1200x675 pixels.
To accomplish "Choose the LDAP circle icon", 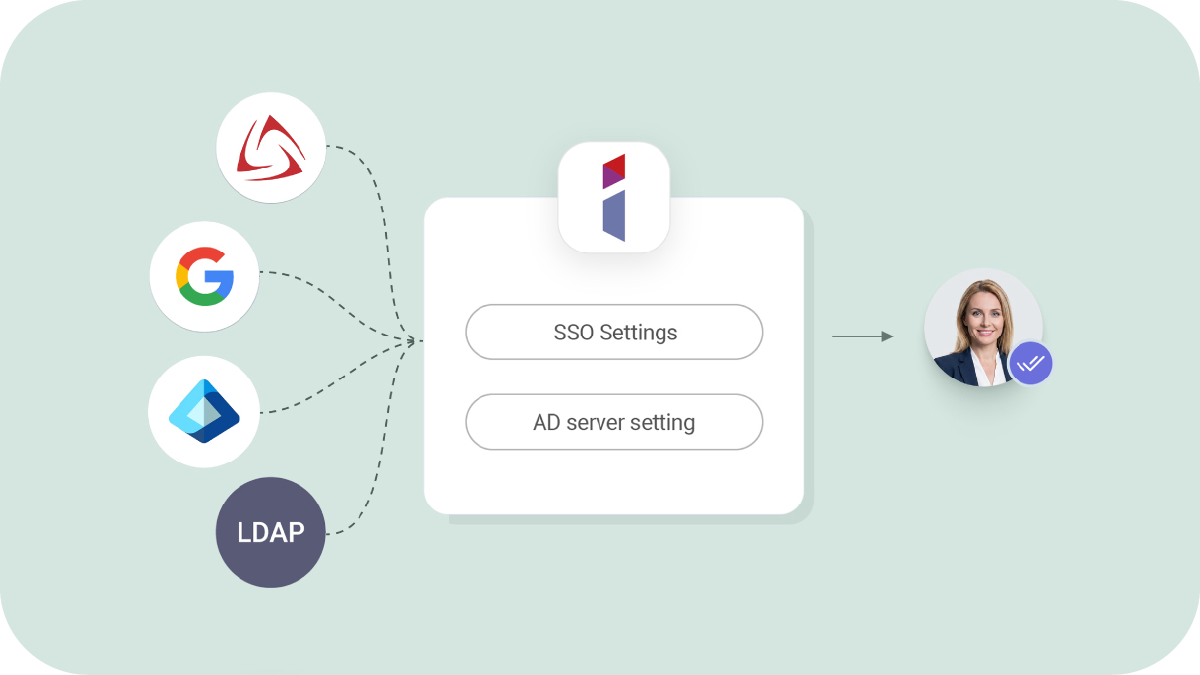I will click(x=271, y=532).
